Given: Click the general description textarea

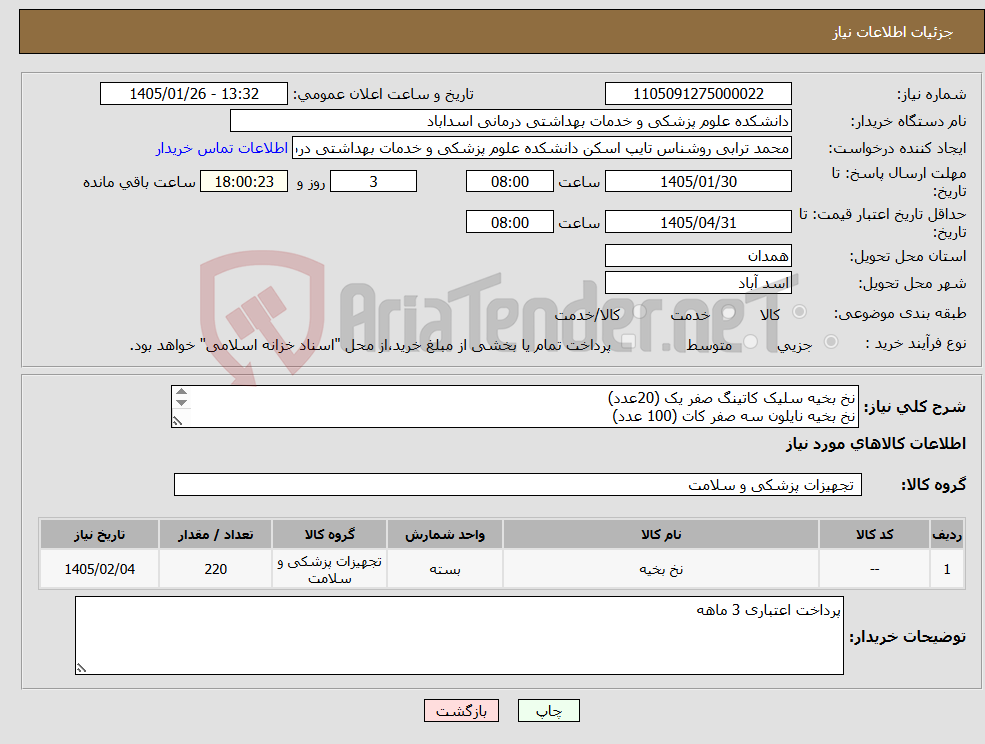Looking at the screenshot, I should [514, 407].
